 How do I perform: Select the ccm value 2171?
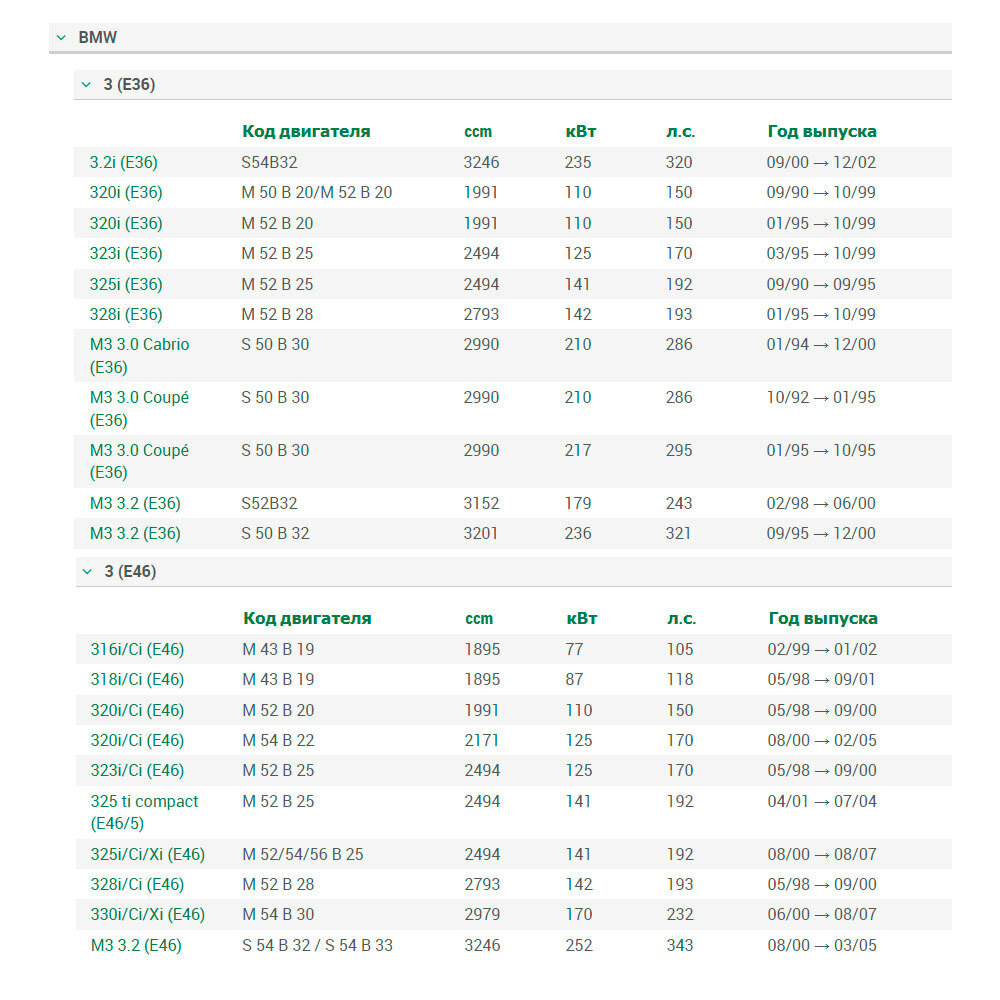tap(482, 740)
